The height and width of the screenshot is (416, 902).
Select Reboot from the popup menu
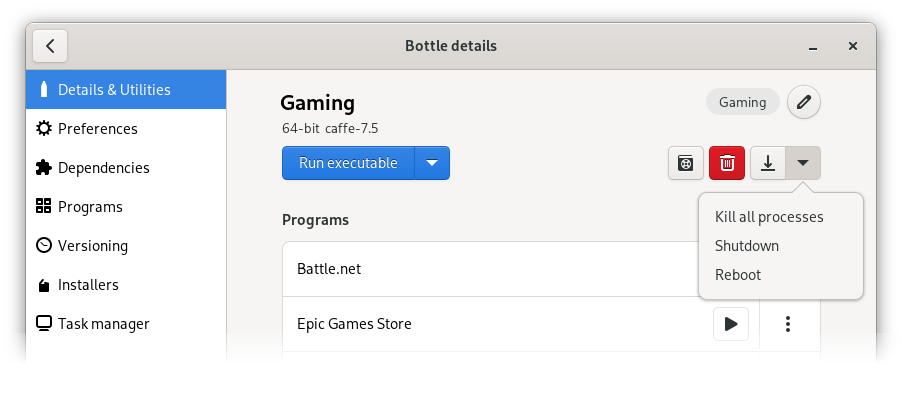pyautogui.click(x=738, y=275)
